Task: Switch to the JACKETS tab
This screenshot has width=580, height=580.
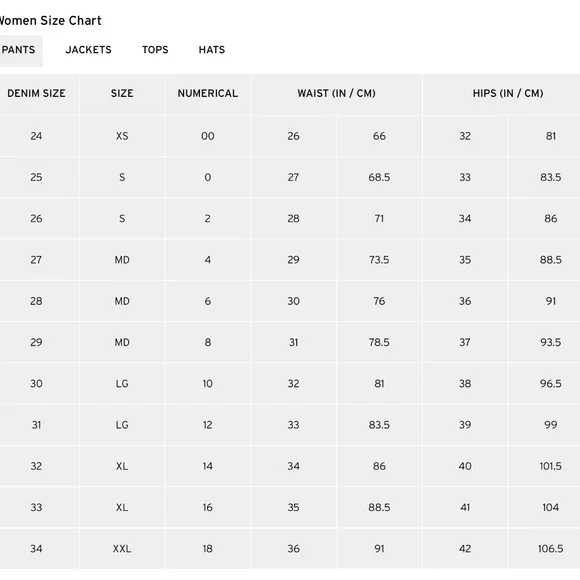Action: coord(88,50)
